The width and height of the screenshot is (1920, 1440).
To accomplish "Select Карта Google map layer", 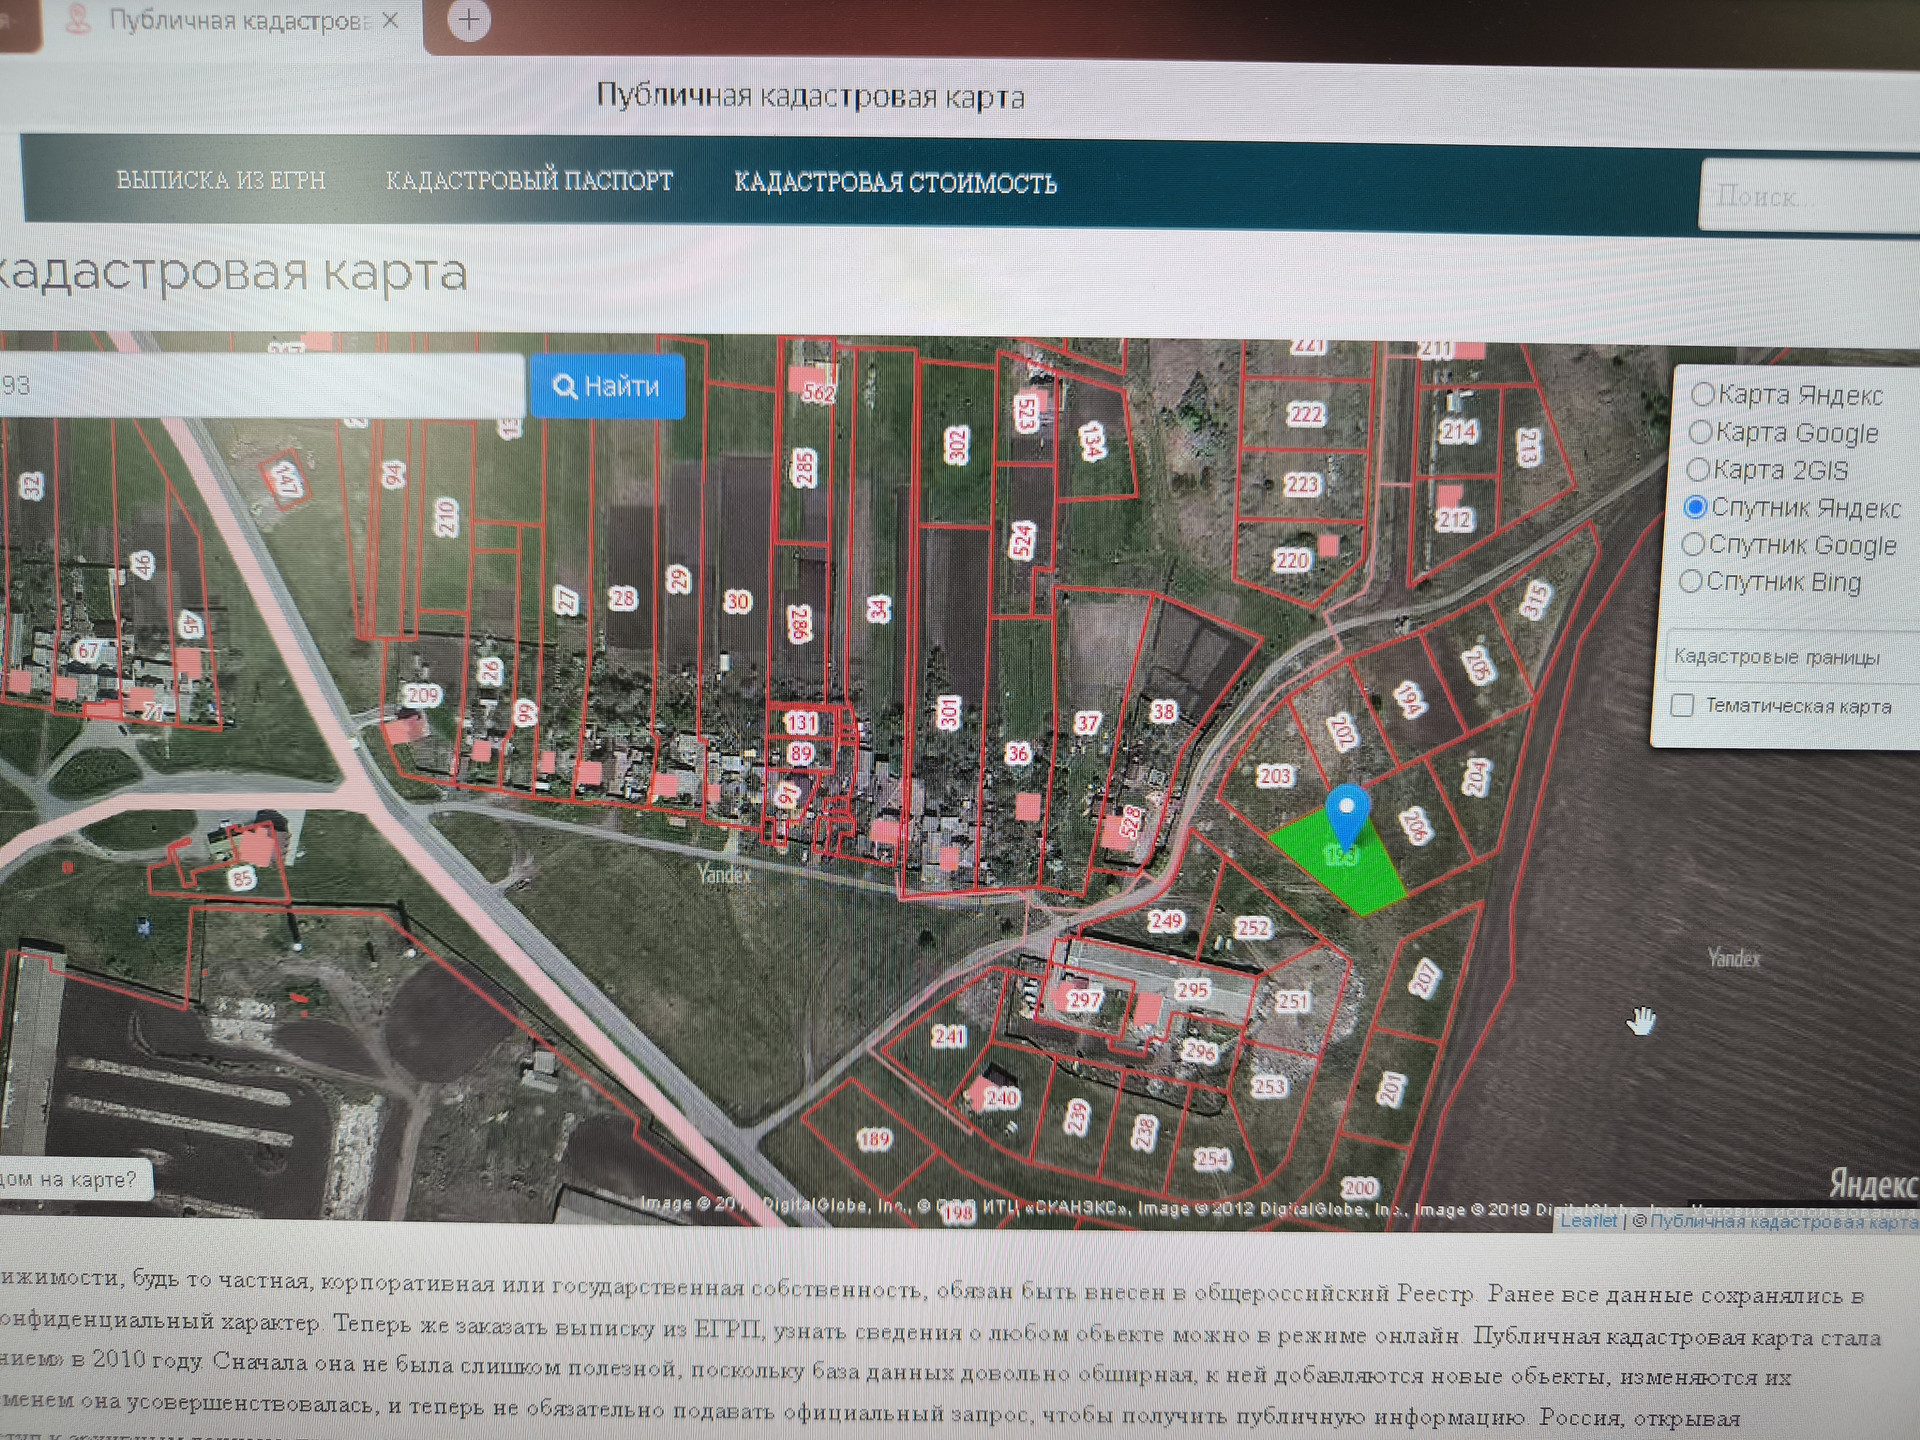I will [x=1700, y=432].
